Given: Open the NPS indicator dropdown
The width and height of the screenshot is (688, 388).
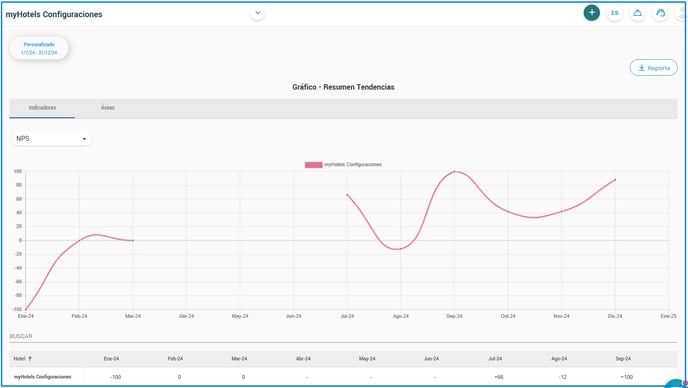Looking at the screenshot, I should [52, 139].
